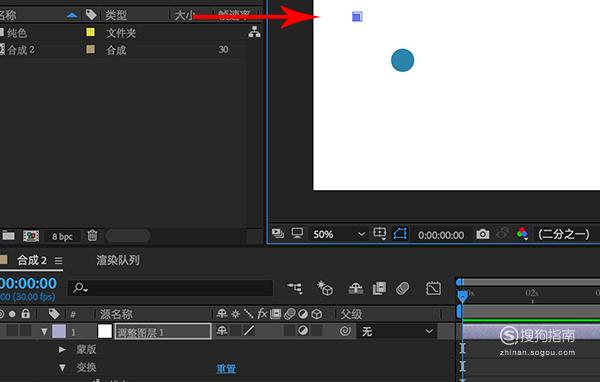Enable motion blur for the composition

(403, 288)
